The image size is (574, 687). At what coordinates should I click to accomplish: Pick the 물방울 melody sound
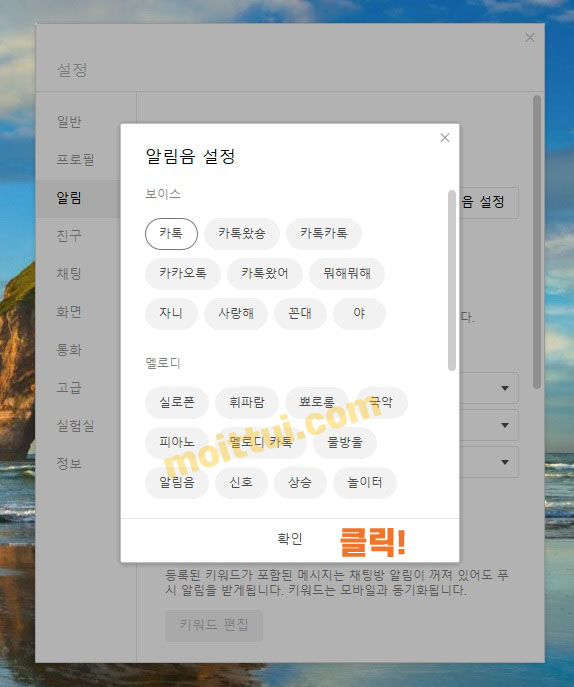coord(345,443)
